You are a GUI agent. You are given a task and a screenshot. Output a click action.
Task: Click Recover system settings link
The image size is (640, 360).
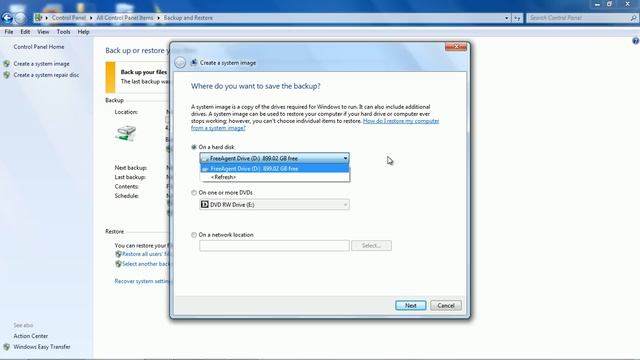142,281
